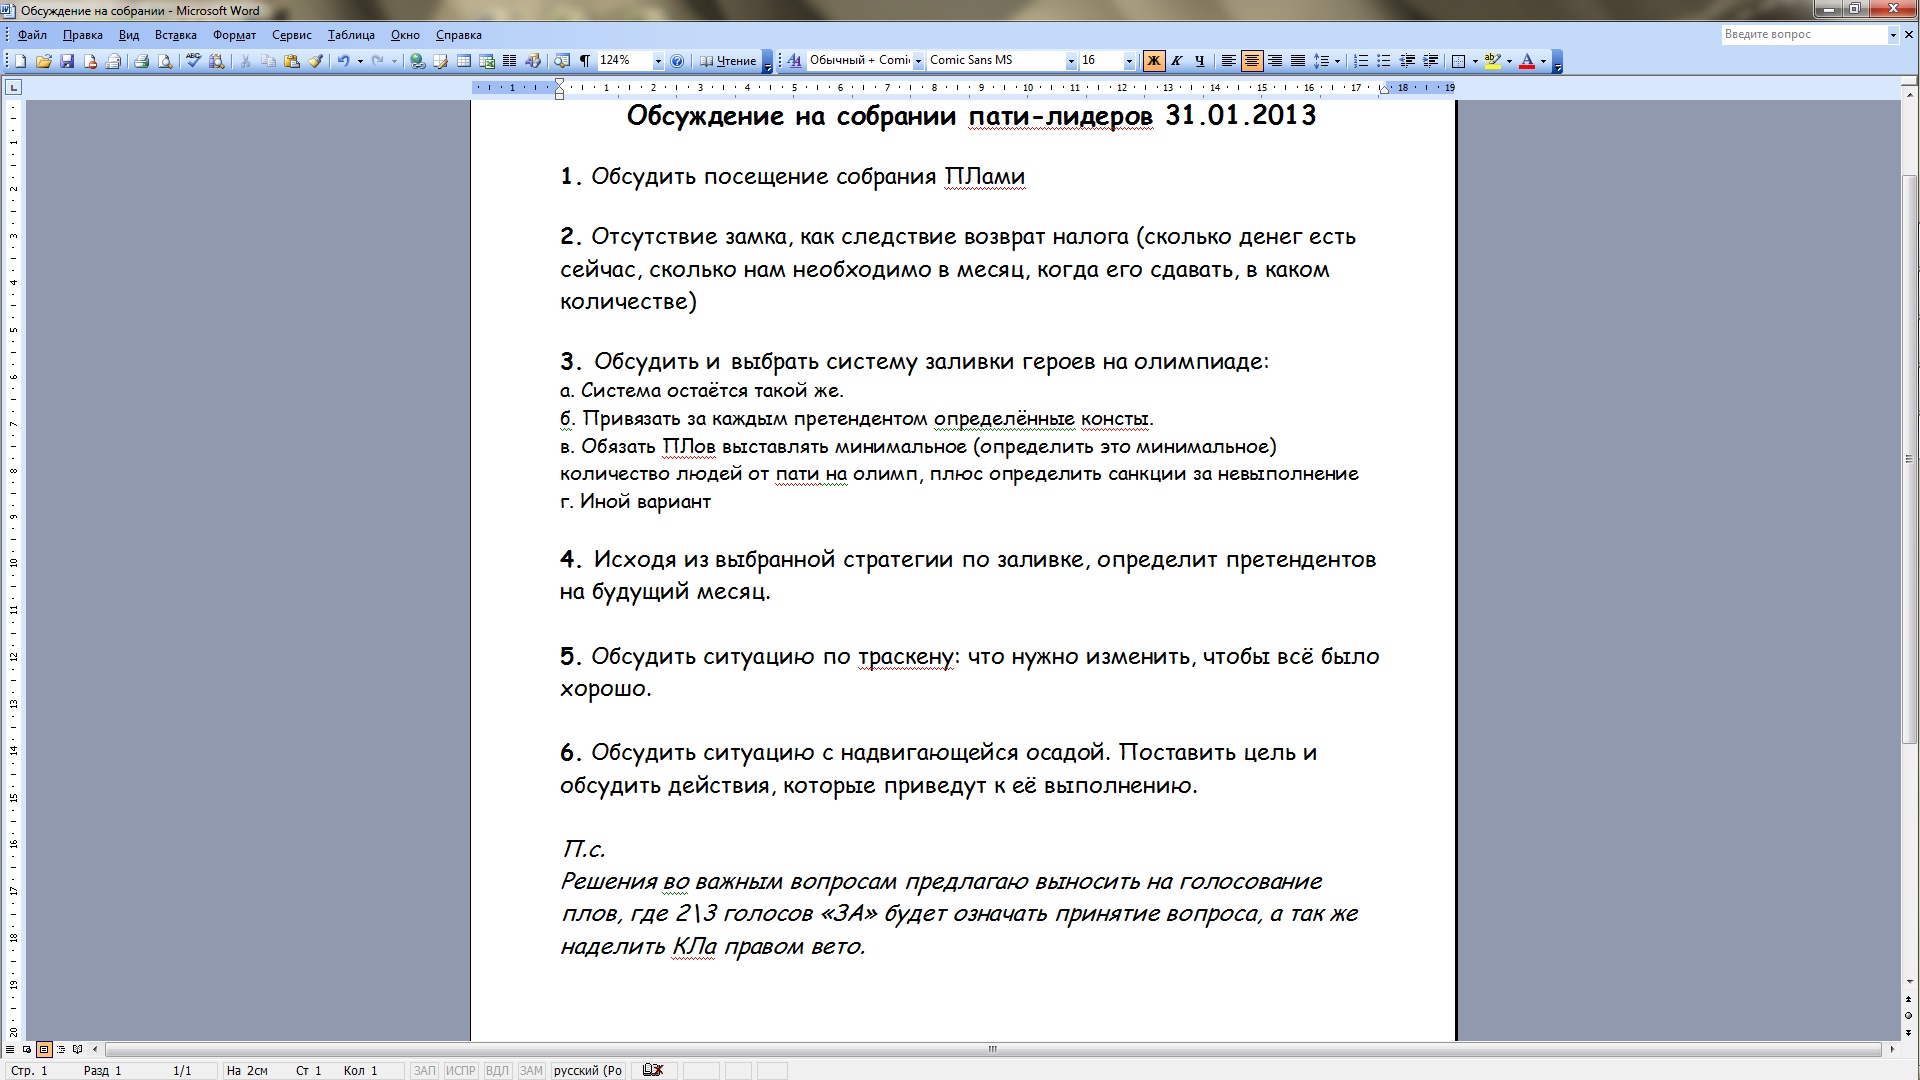Open borders dropdown arrow
The width and height of the screenshot is (1920, 1080).
1475,61
